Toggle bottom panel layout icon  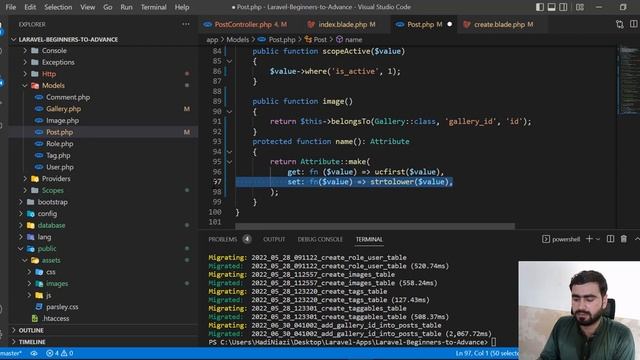[551, 7]
